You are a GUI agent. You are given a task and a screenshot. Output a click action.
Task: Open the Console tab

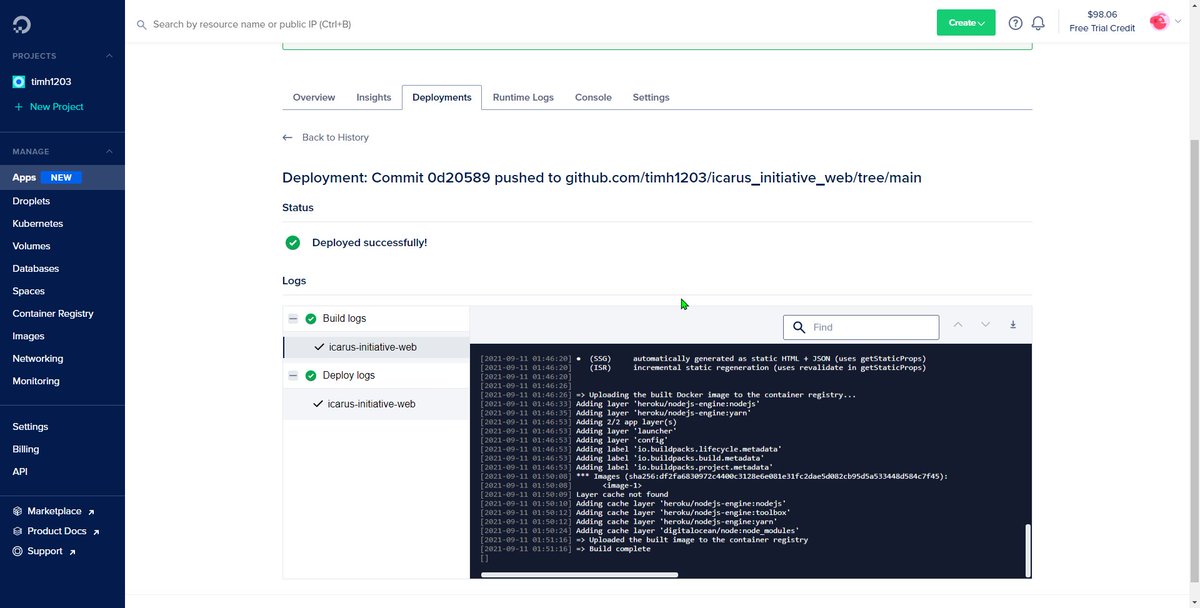pyautogui.click(x=593, y=97)
